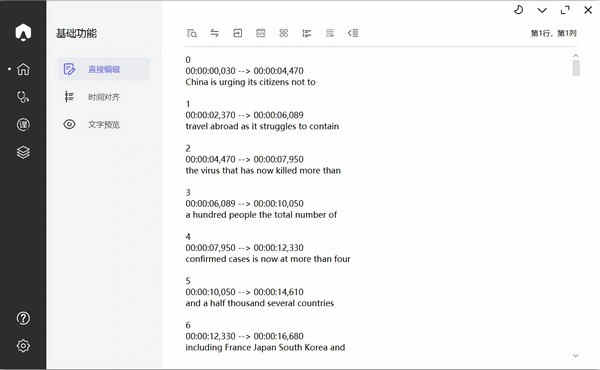Click the outdent list toolbar icon

pos(353,33)
